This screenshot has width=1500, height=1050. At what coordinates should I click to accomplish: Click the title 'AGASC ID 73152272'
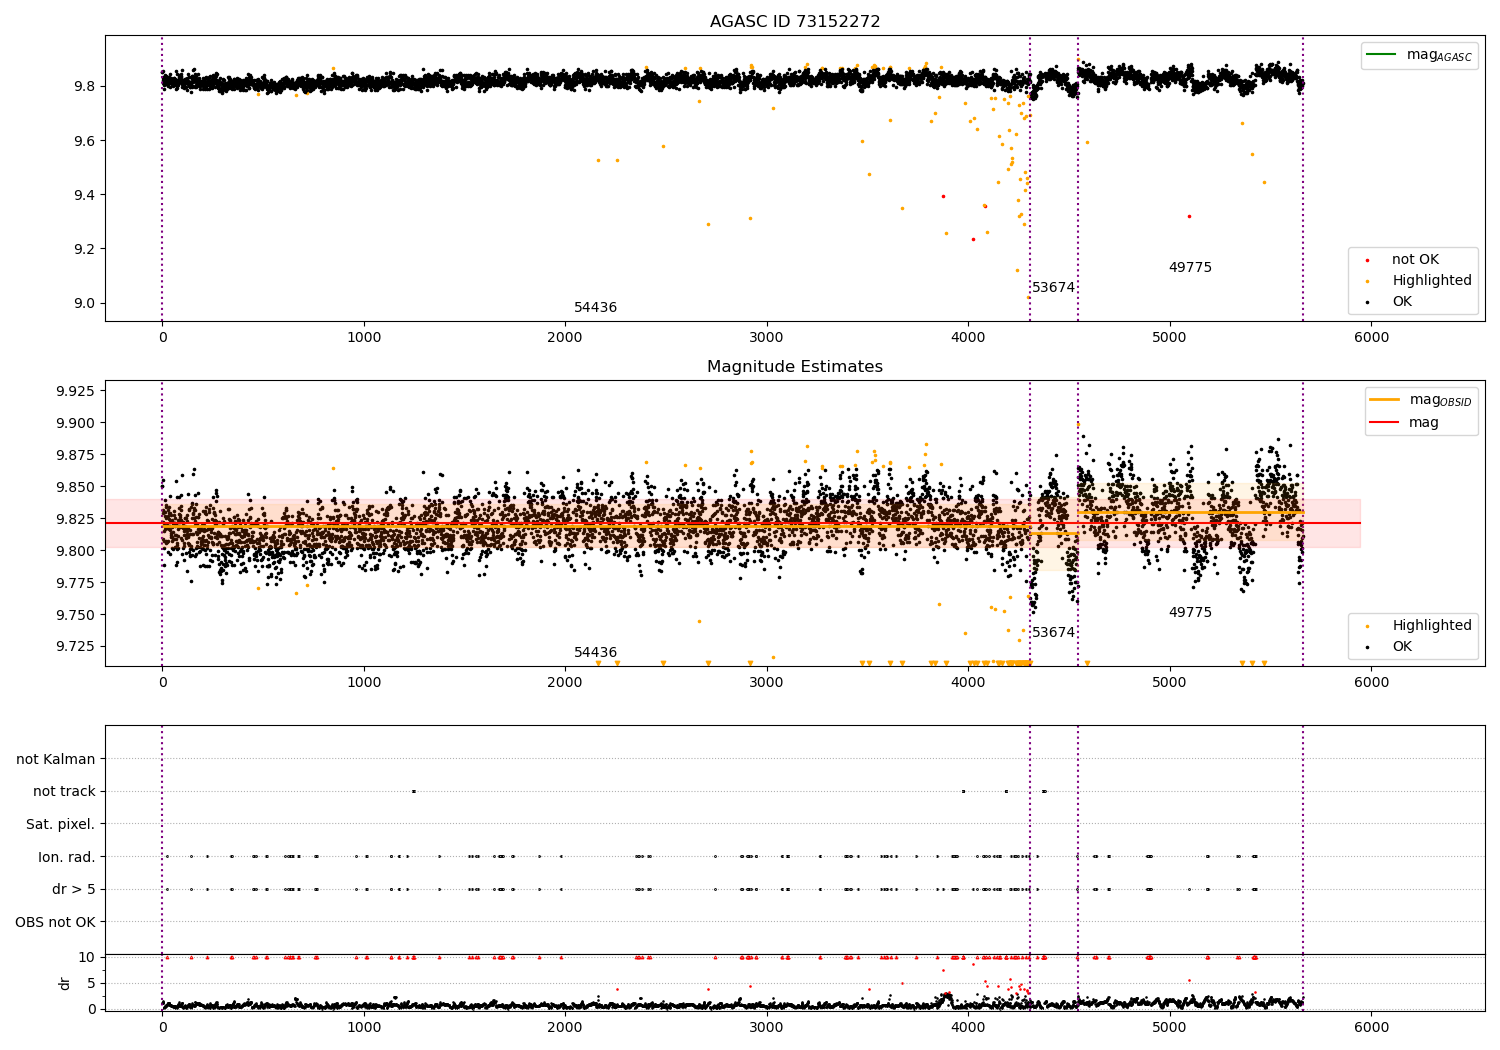795,22
